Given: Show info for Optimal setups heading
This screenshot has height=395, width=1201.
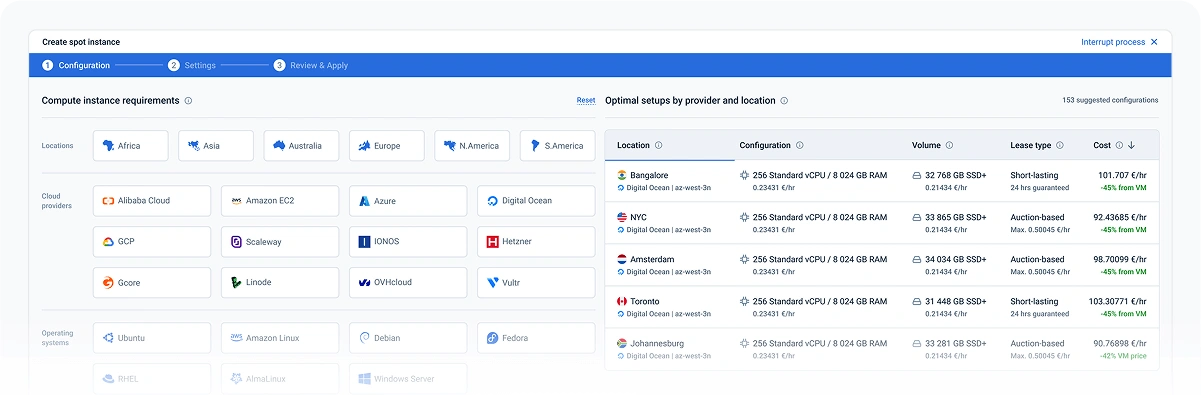Looking at the screenshot, I should (784, 101).
